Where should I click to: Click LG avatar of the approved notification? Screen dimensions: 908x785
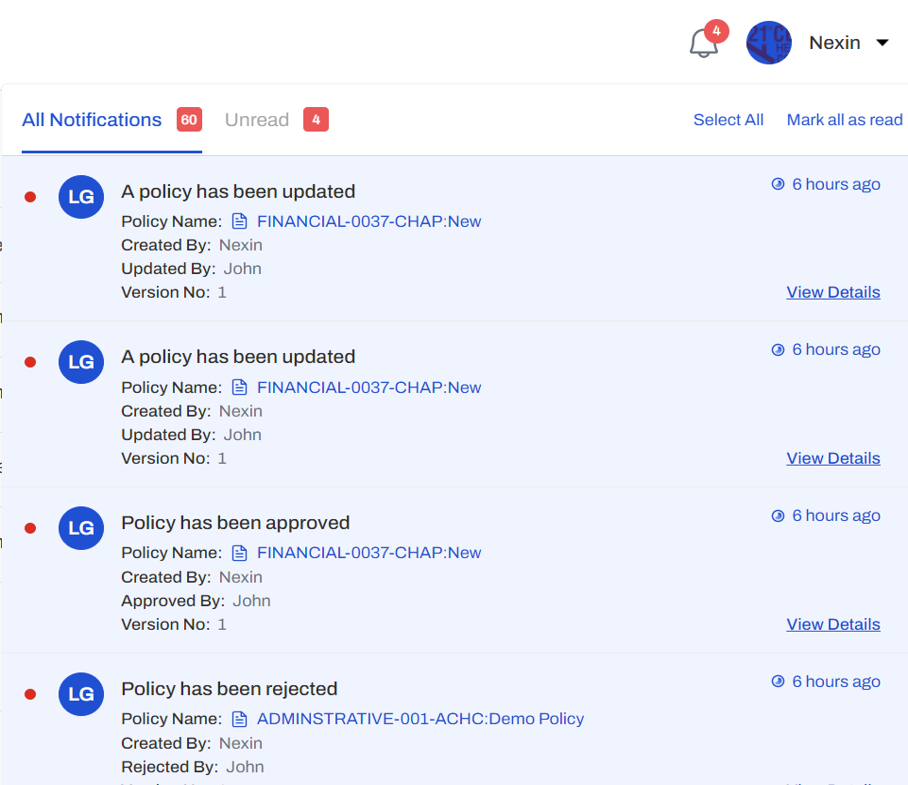(81, 528)
